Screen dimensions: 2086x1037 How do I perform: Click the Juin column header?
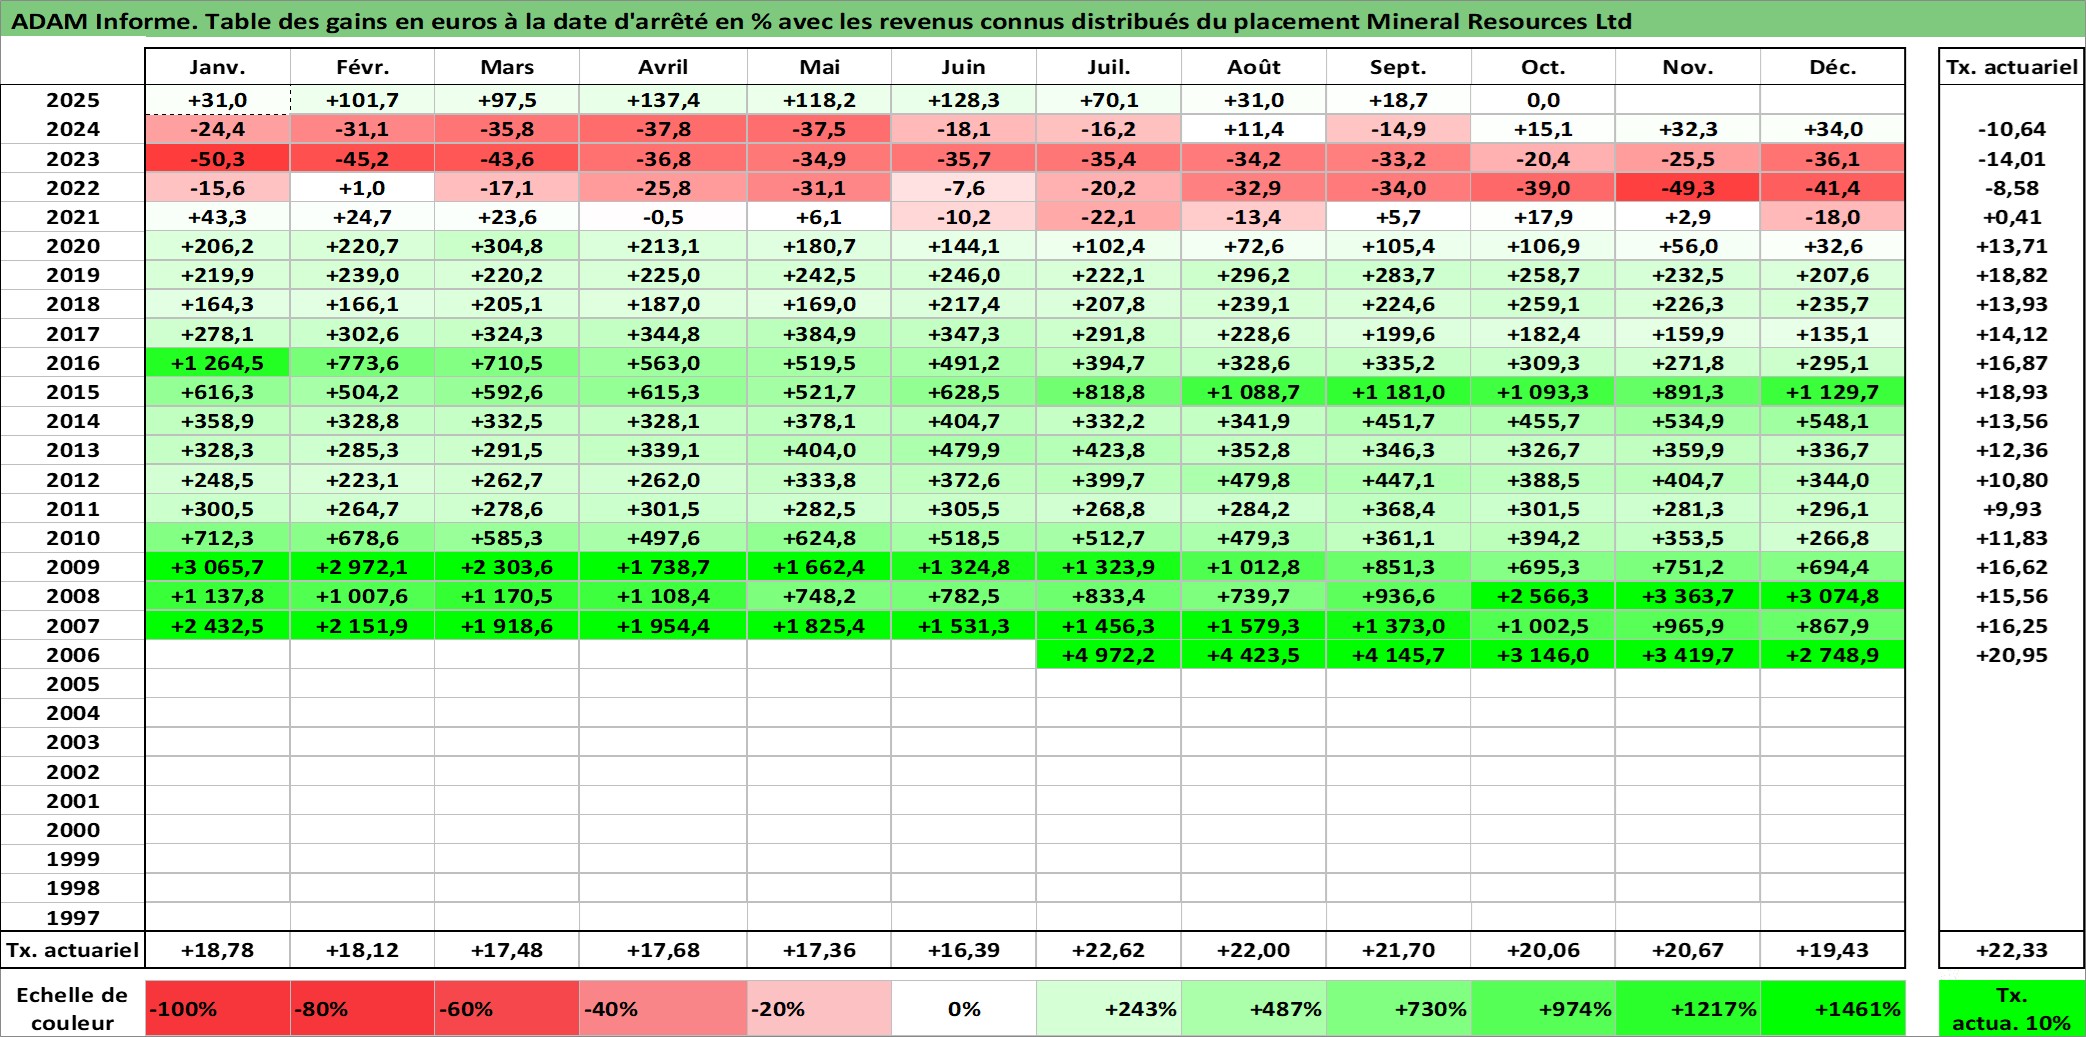(964, 67)
